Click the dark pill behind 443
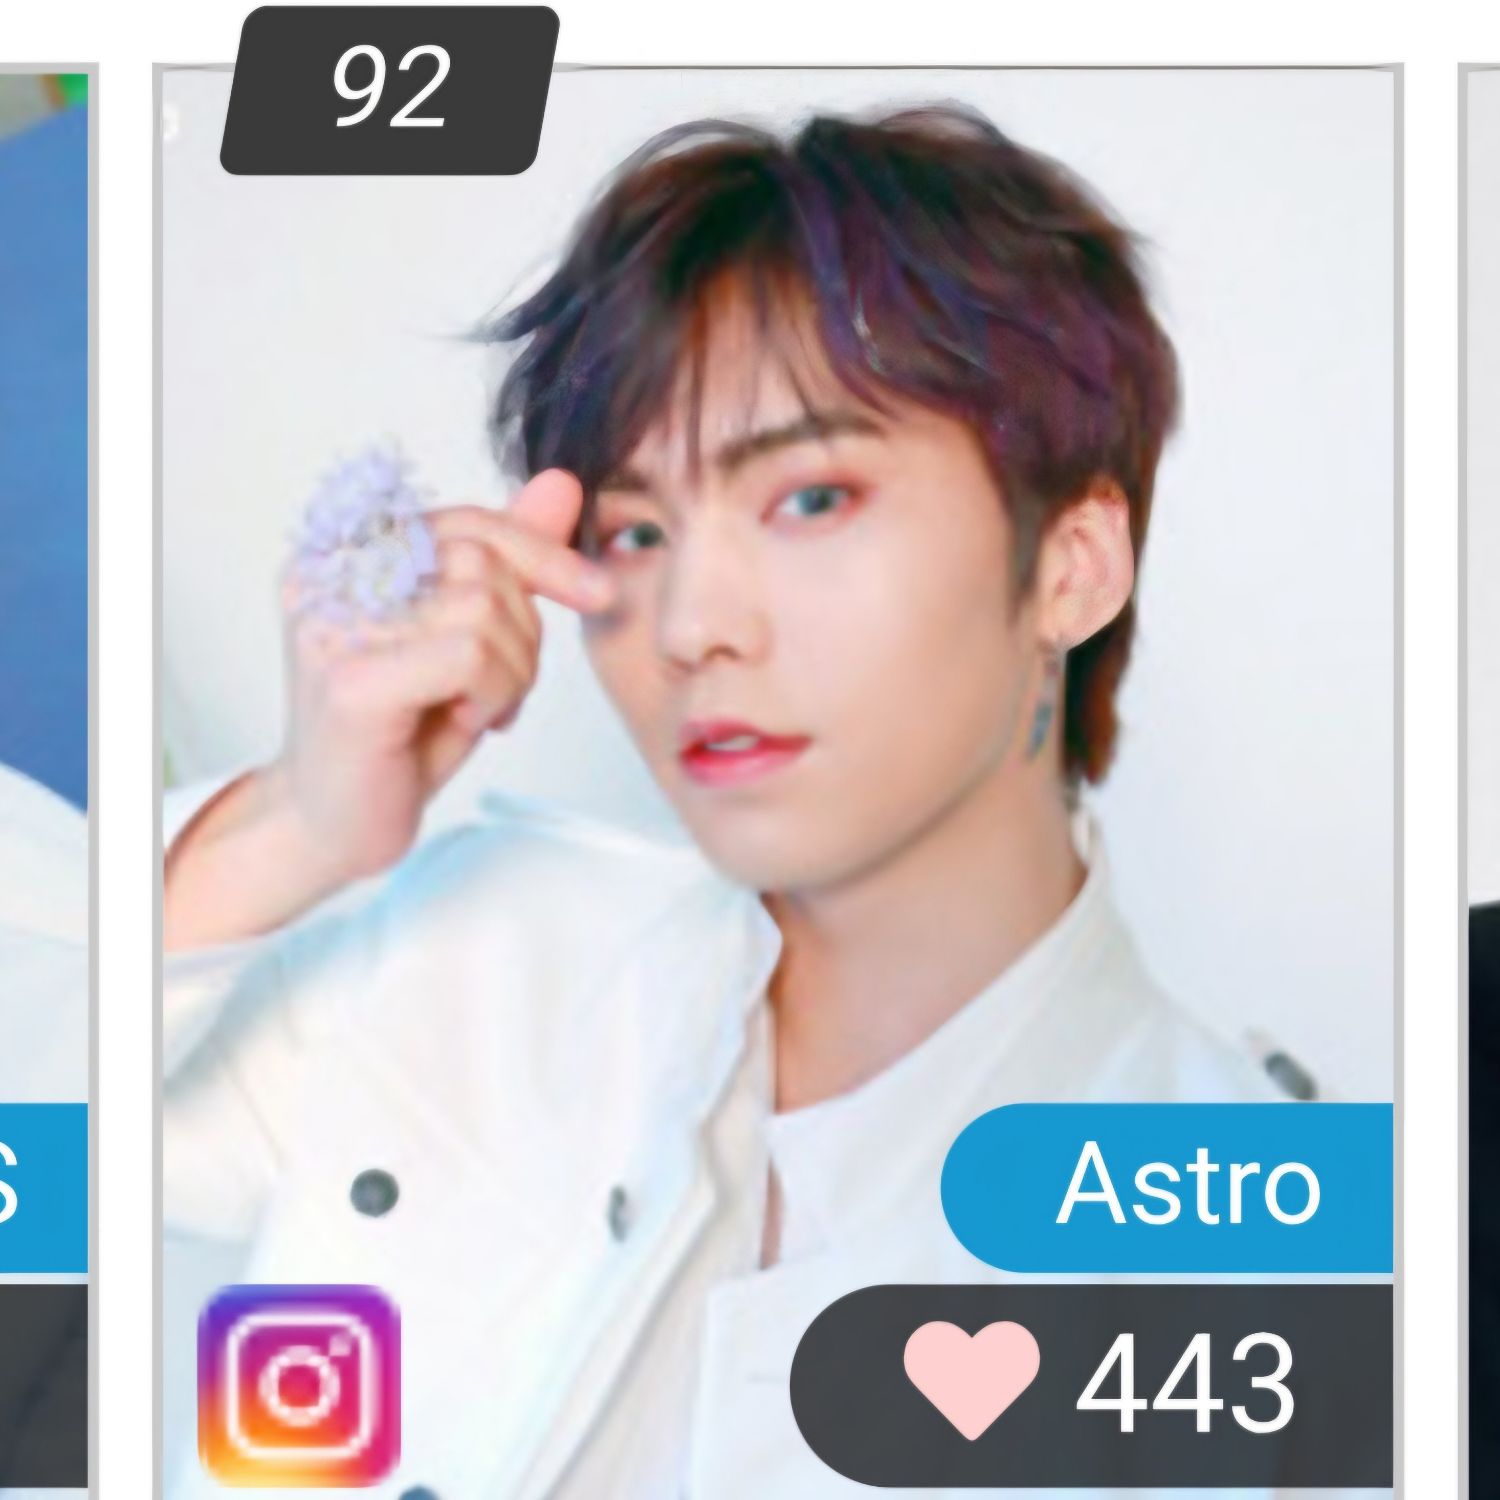 (x=1091, y=1386)
